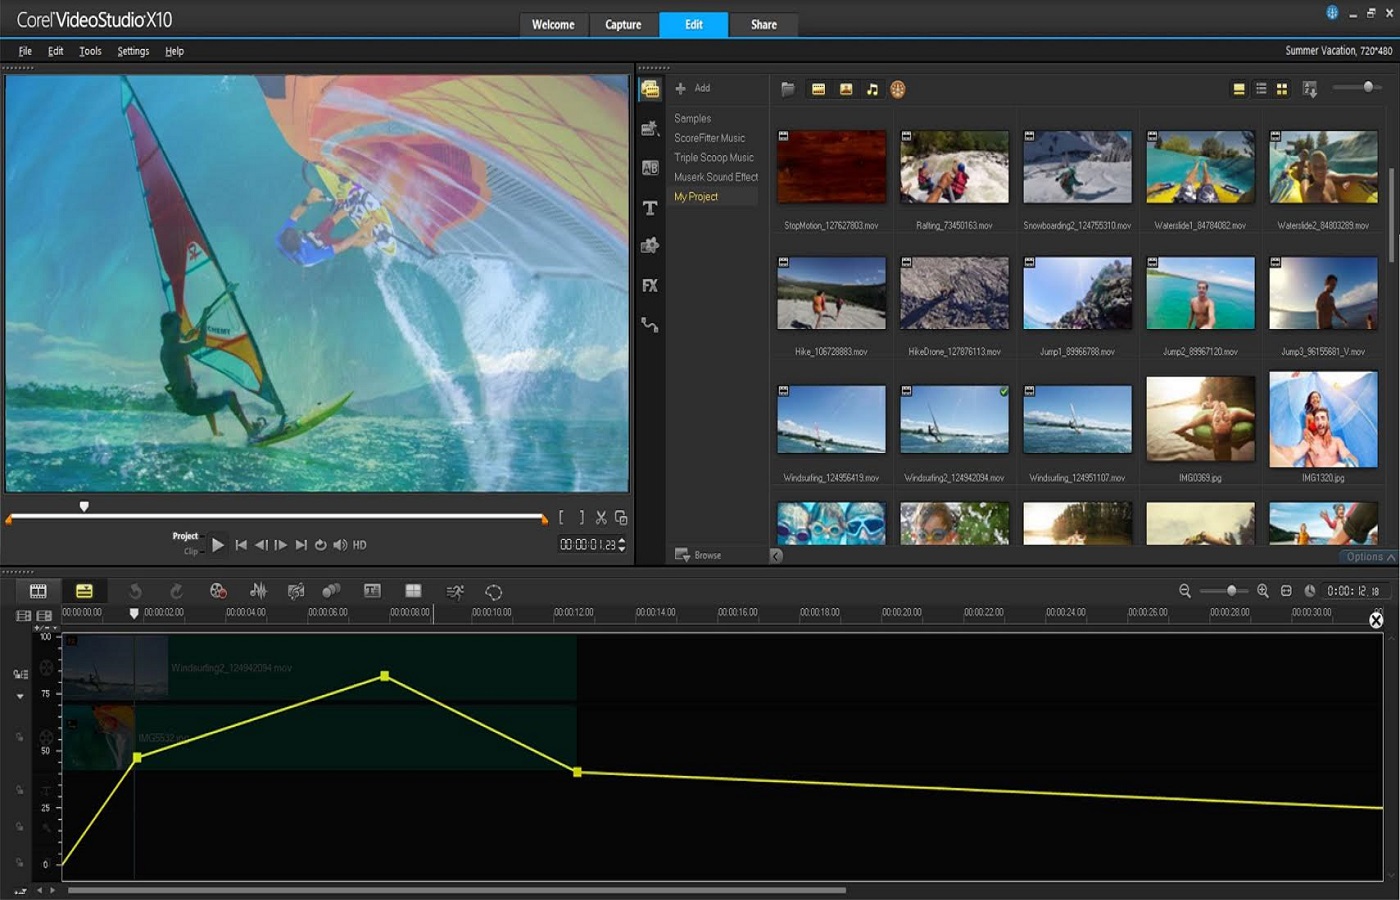Open the Title panel with the T icon

click(650, 208)
